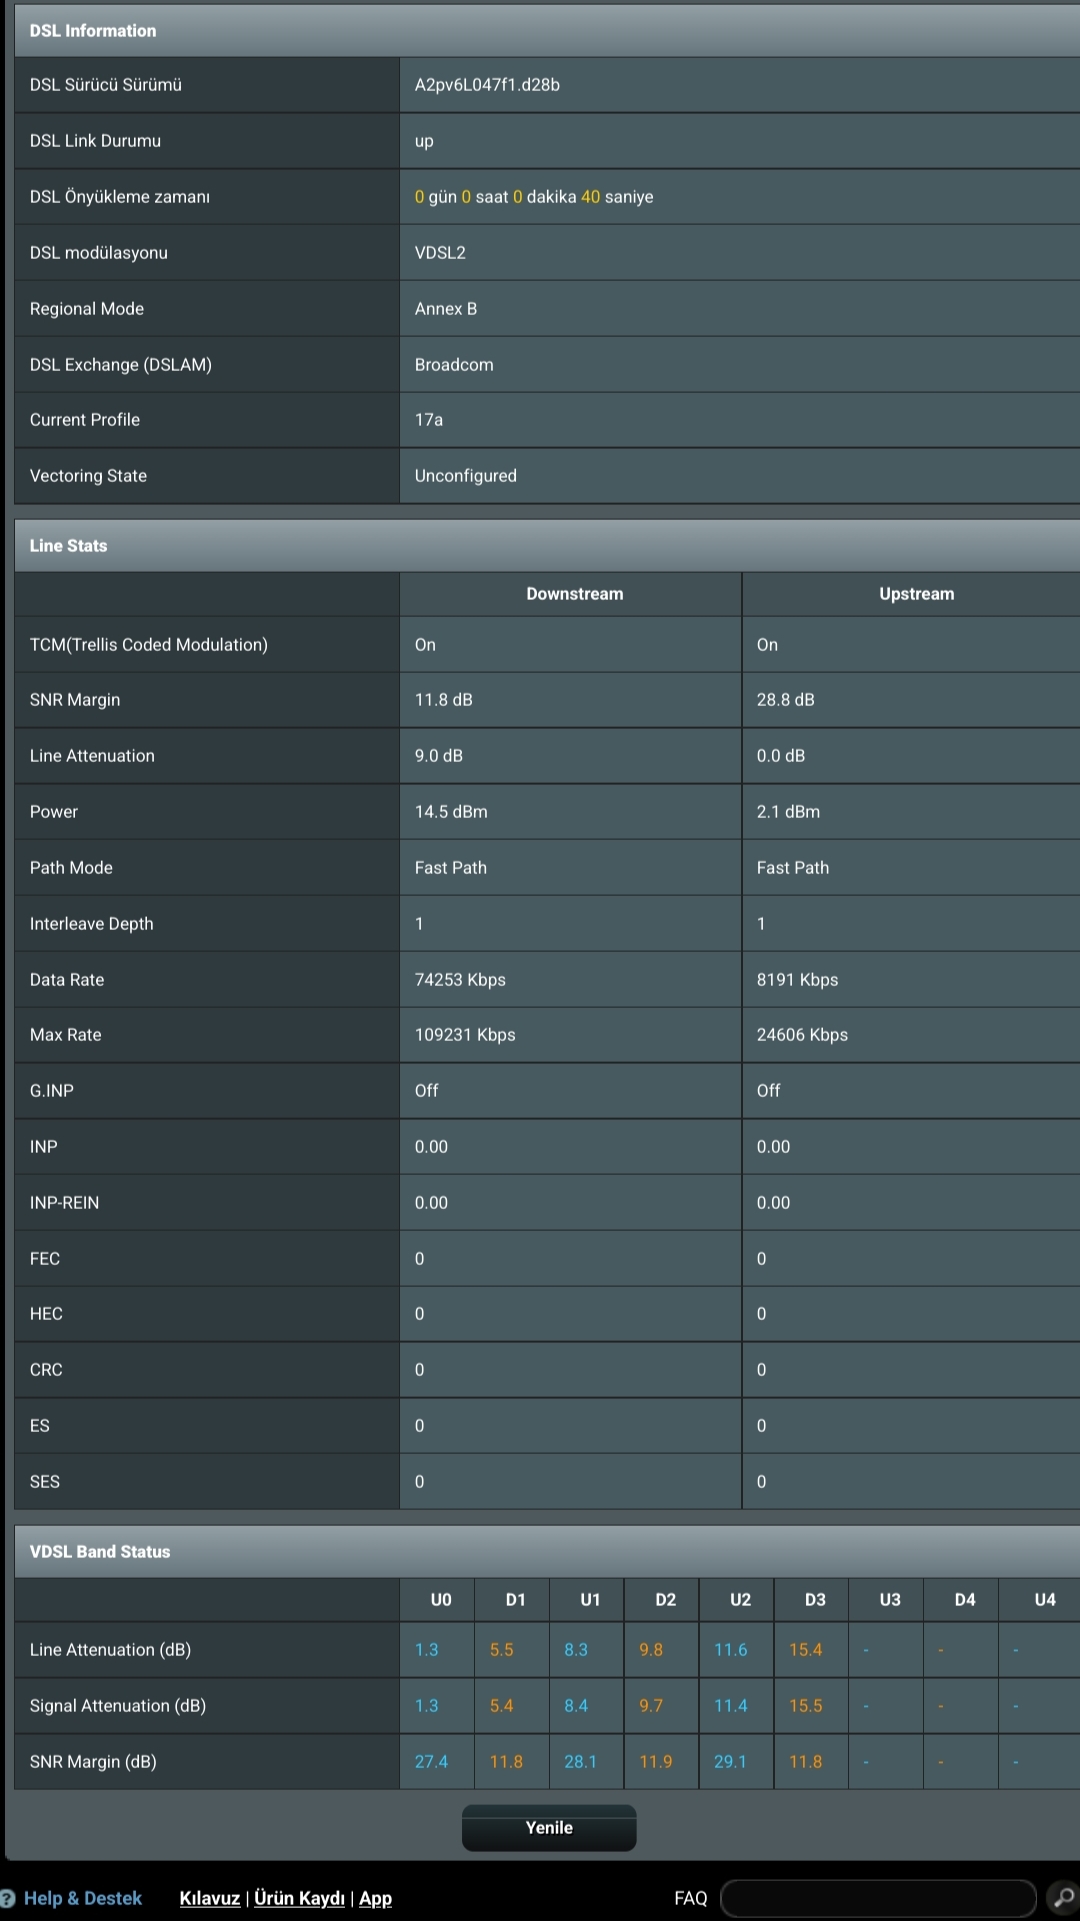Select the U0 band column header
The width and height of the screenshot is (1080, 1921).
pyautogui.click(x=441, y=1600)
